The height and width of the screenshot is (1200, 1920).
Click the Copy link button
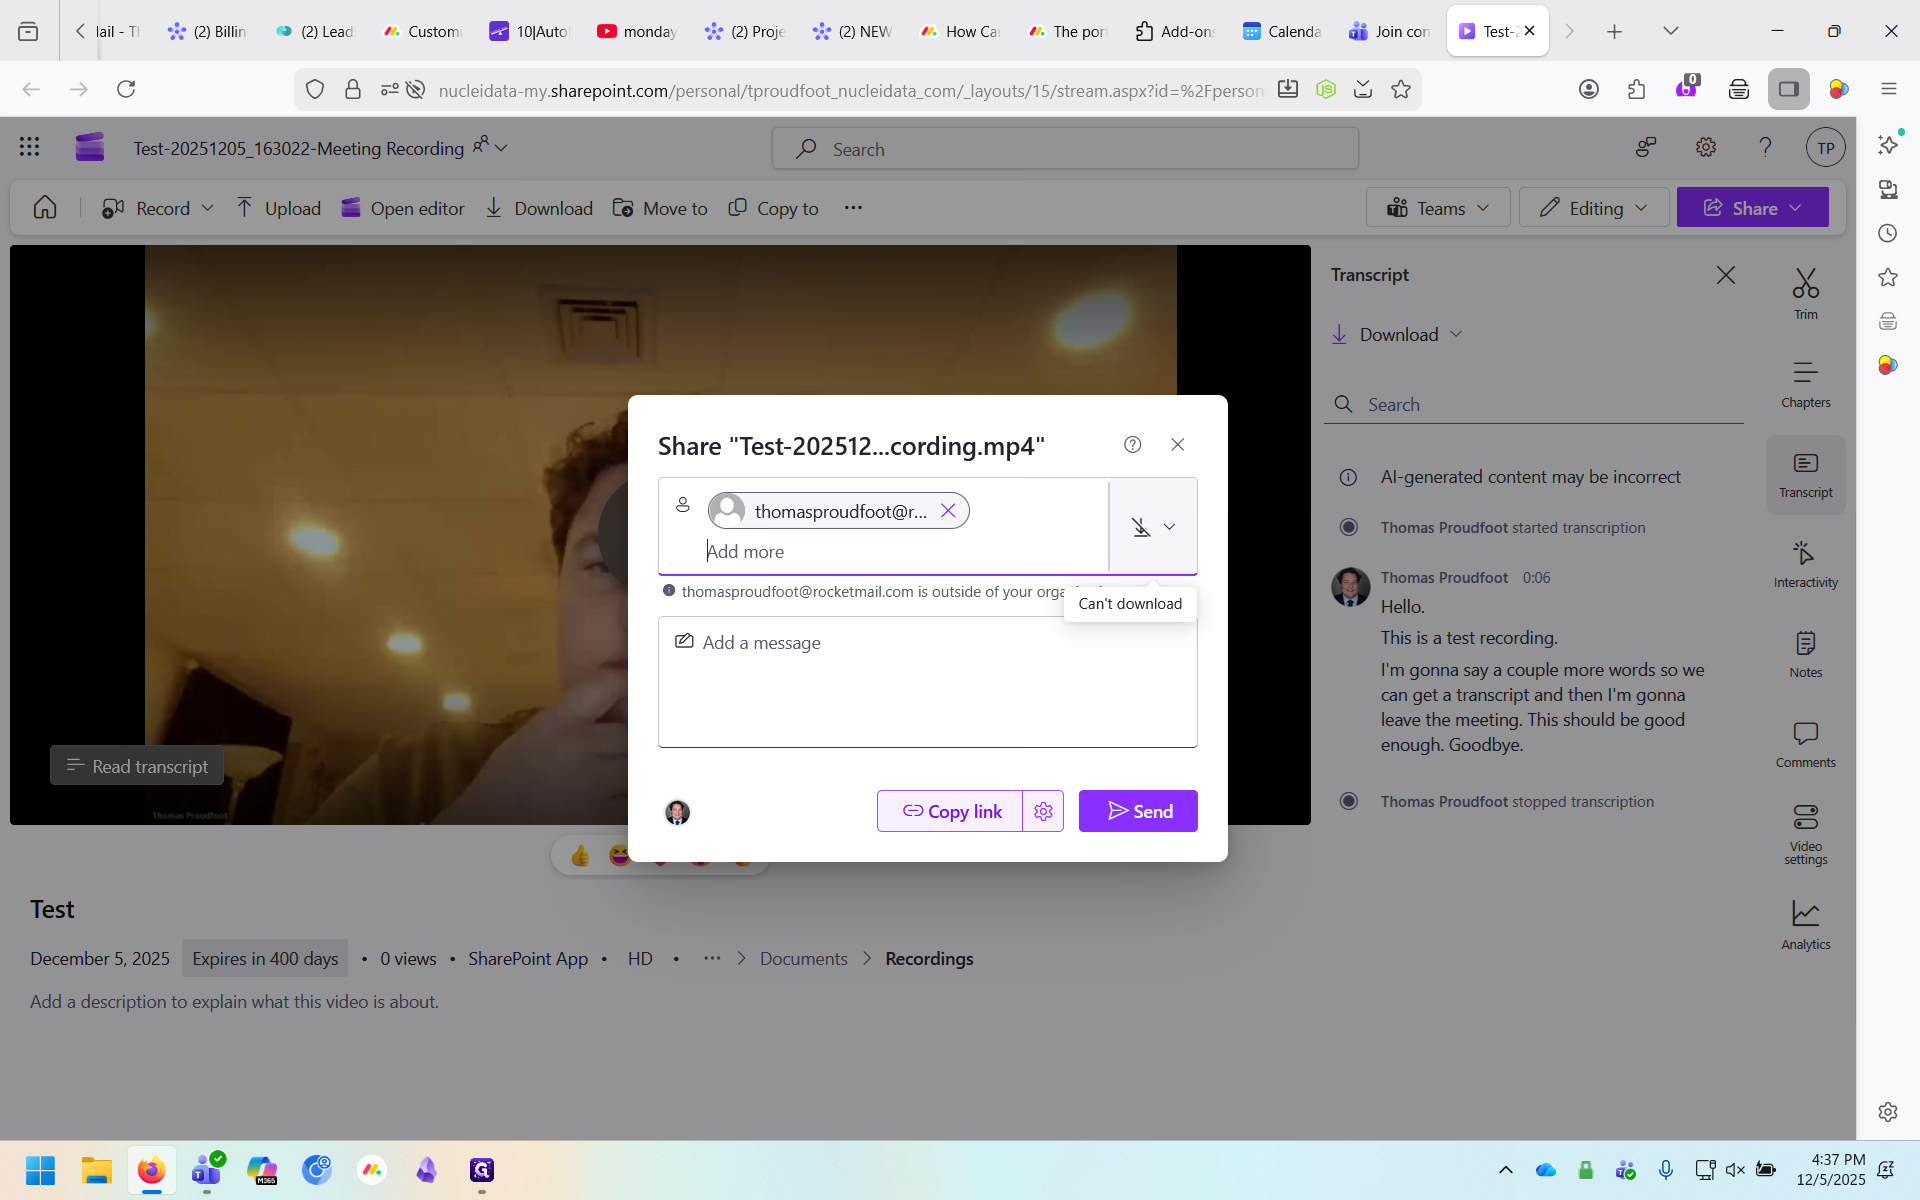[951, 811]
